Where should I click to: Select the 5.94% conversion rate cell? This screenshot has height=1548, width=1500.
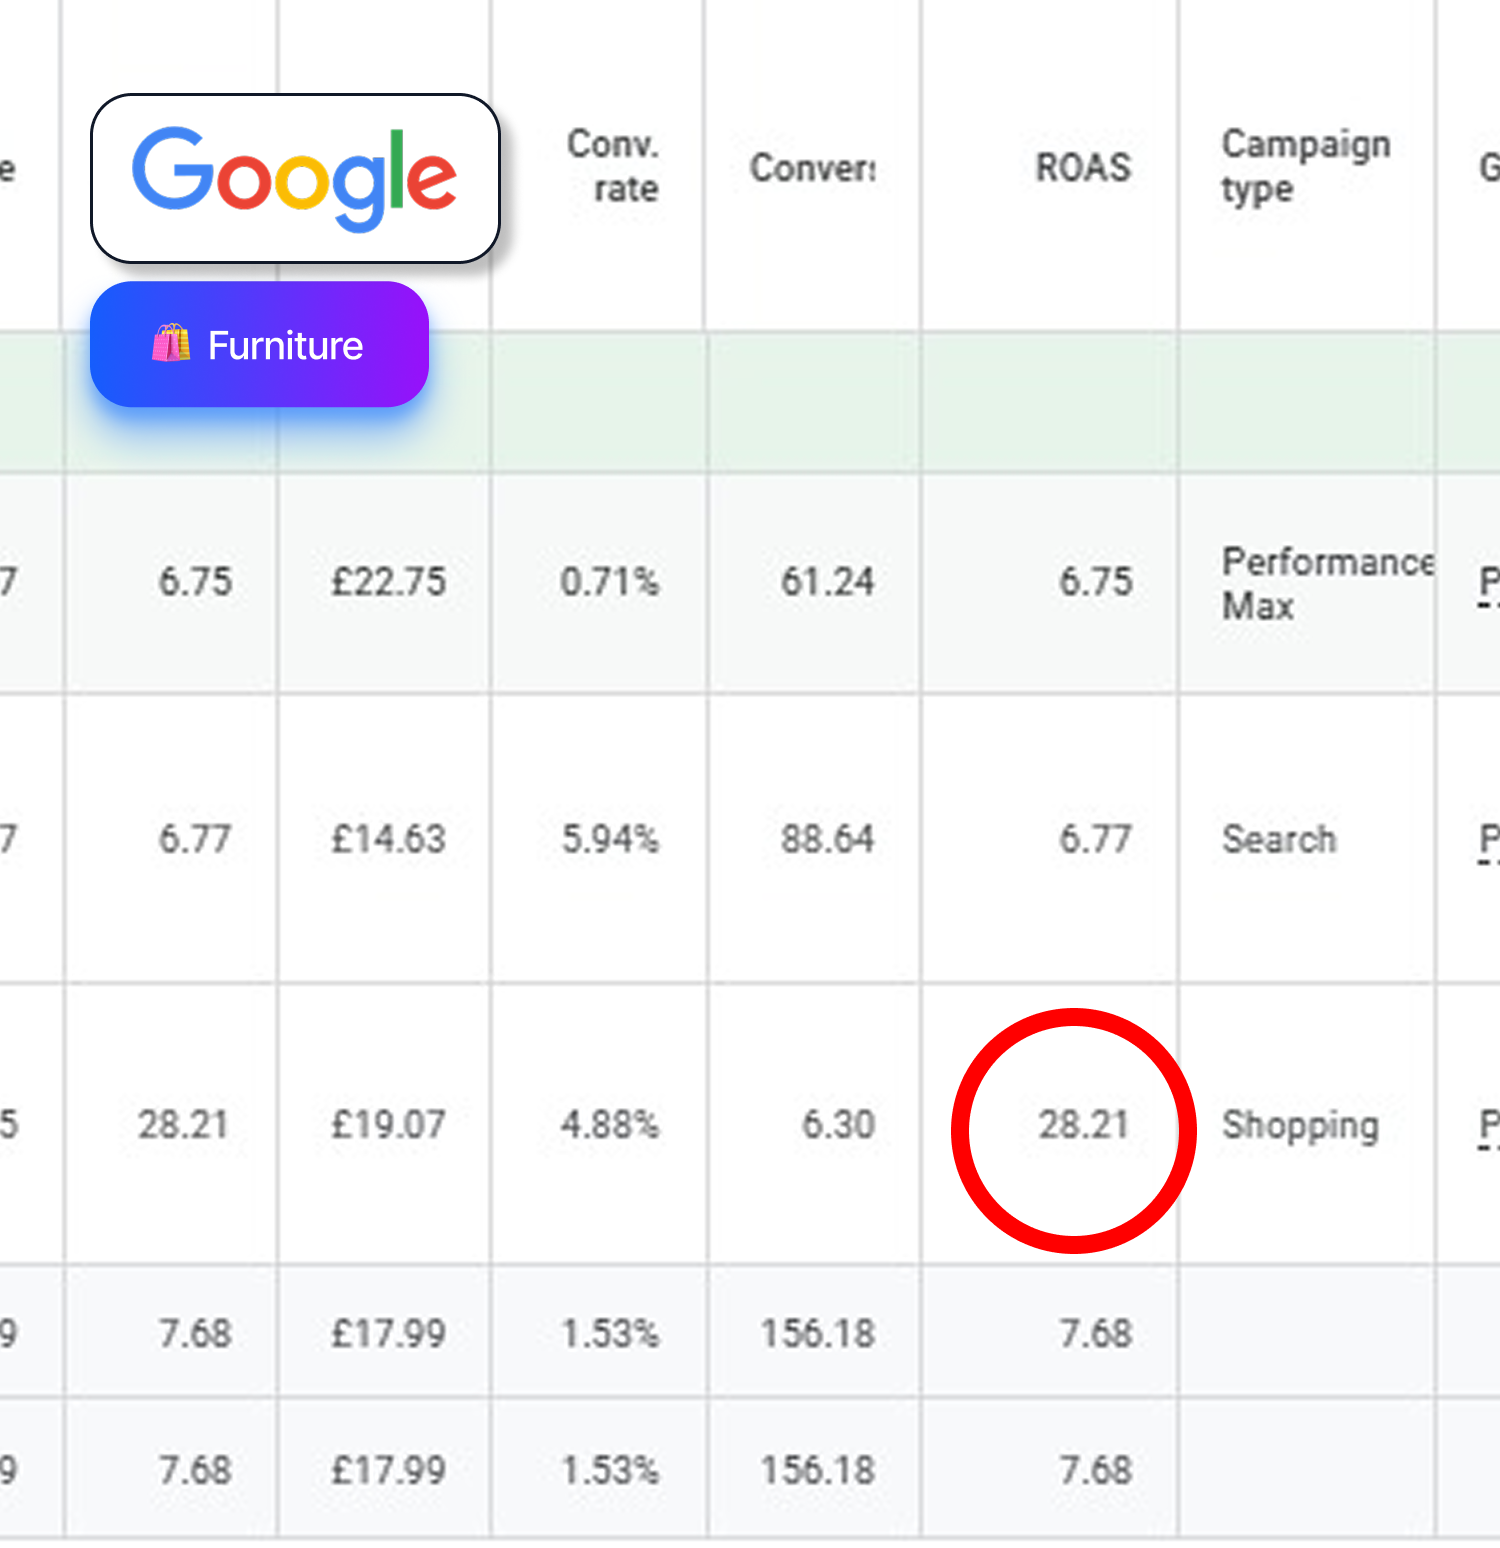[x=610, y=838]
